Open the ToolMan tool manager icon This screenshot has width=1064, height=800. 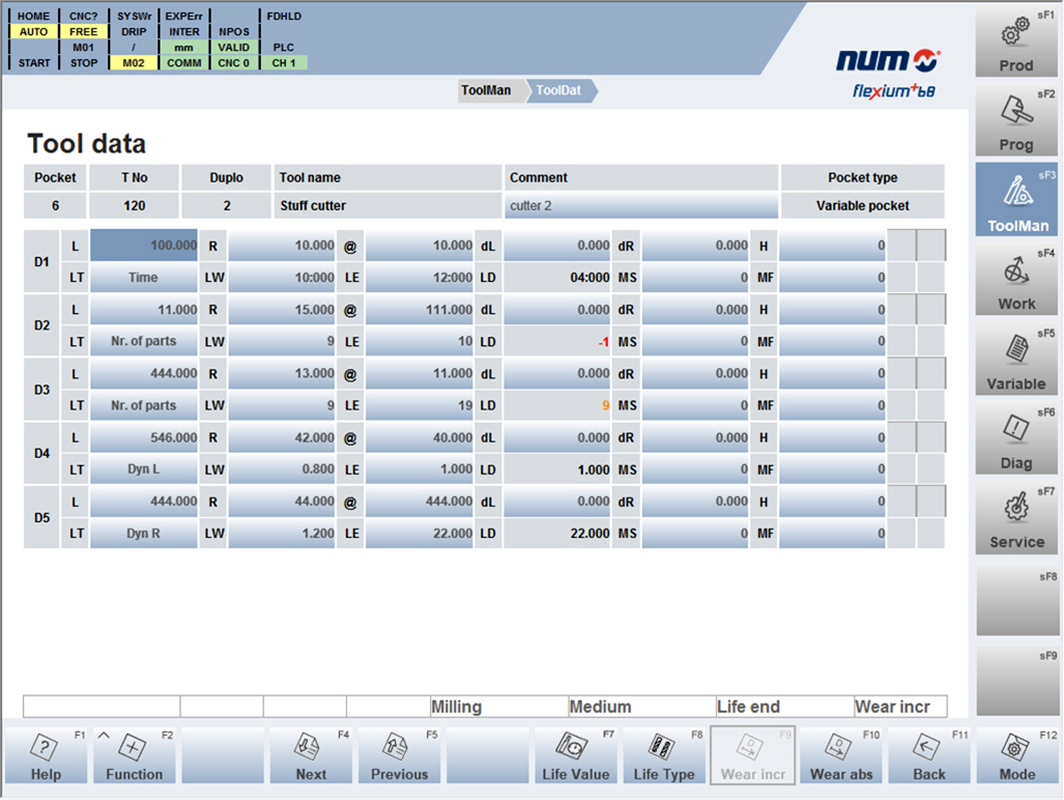click(x=1016, y=198)
